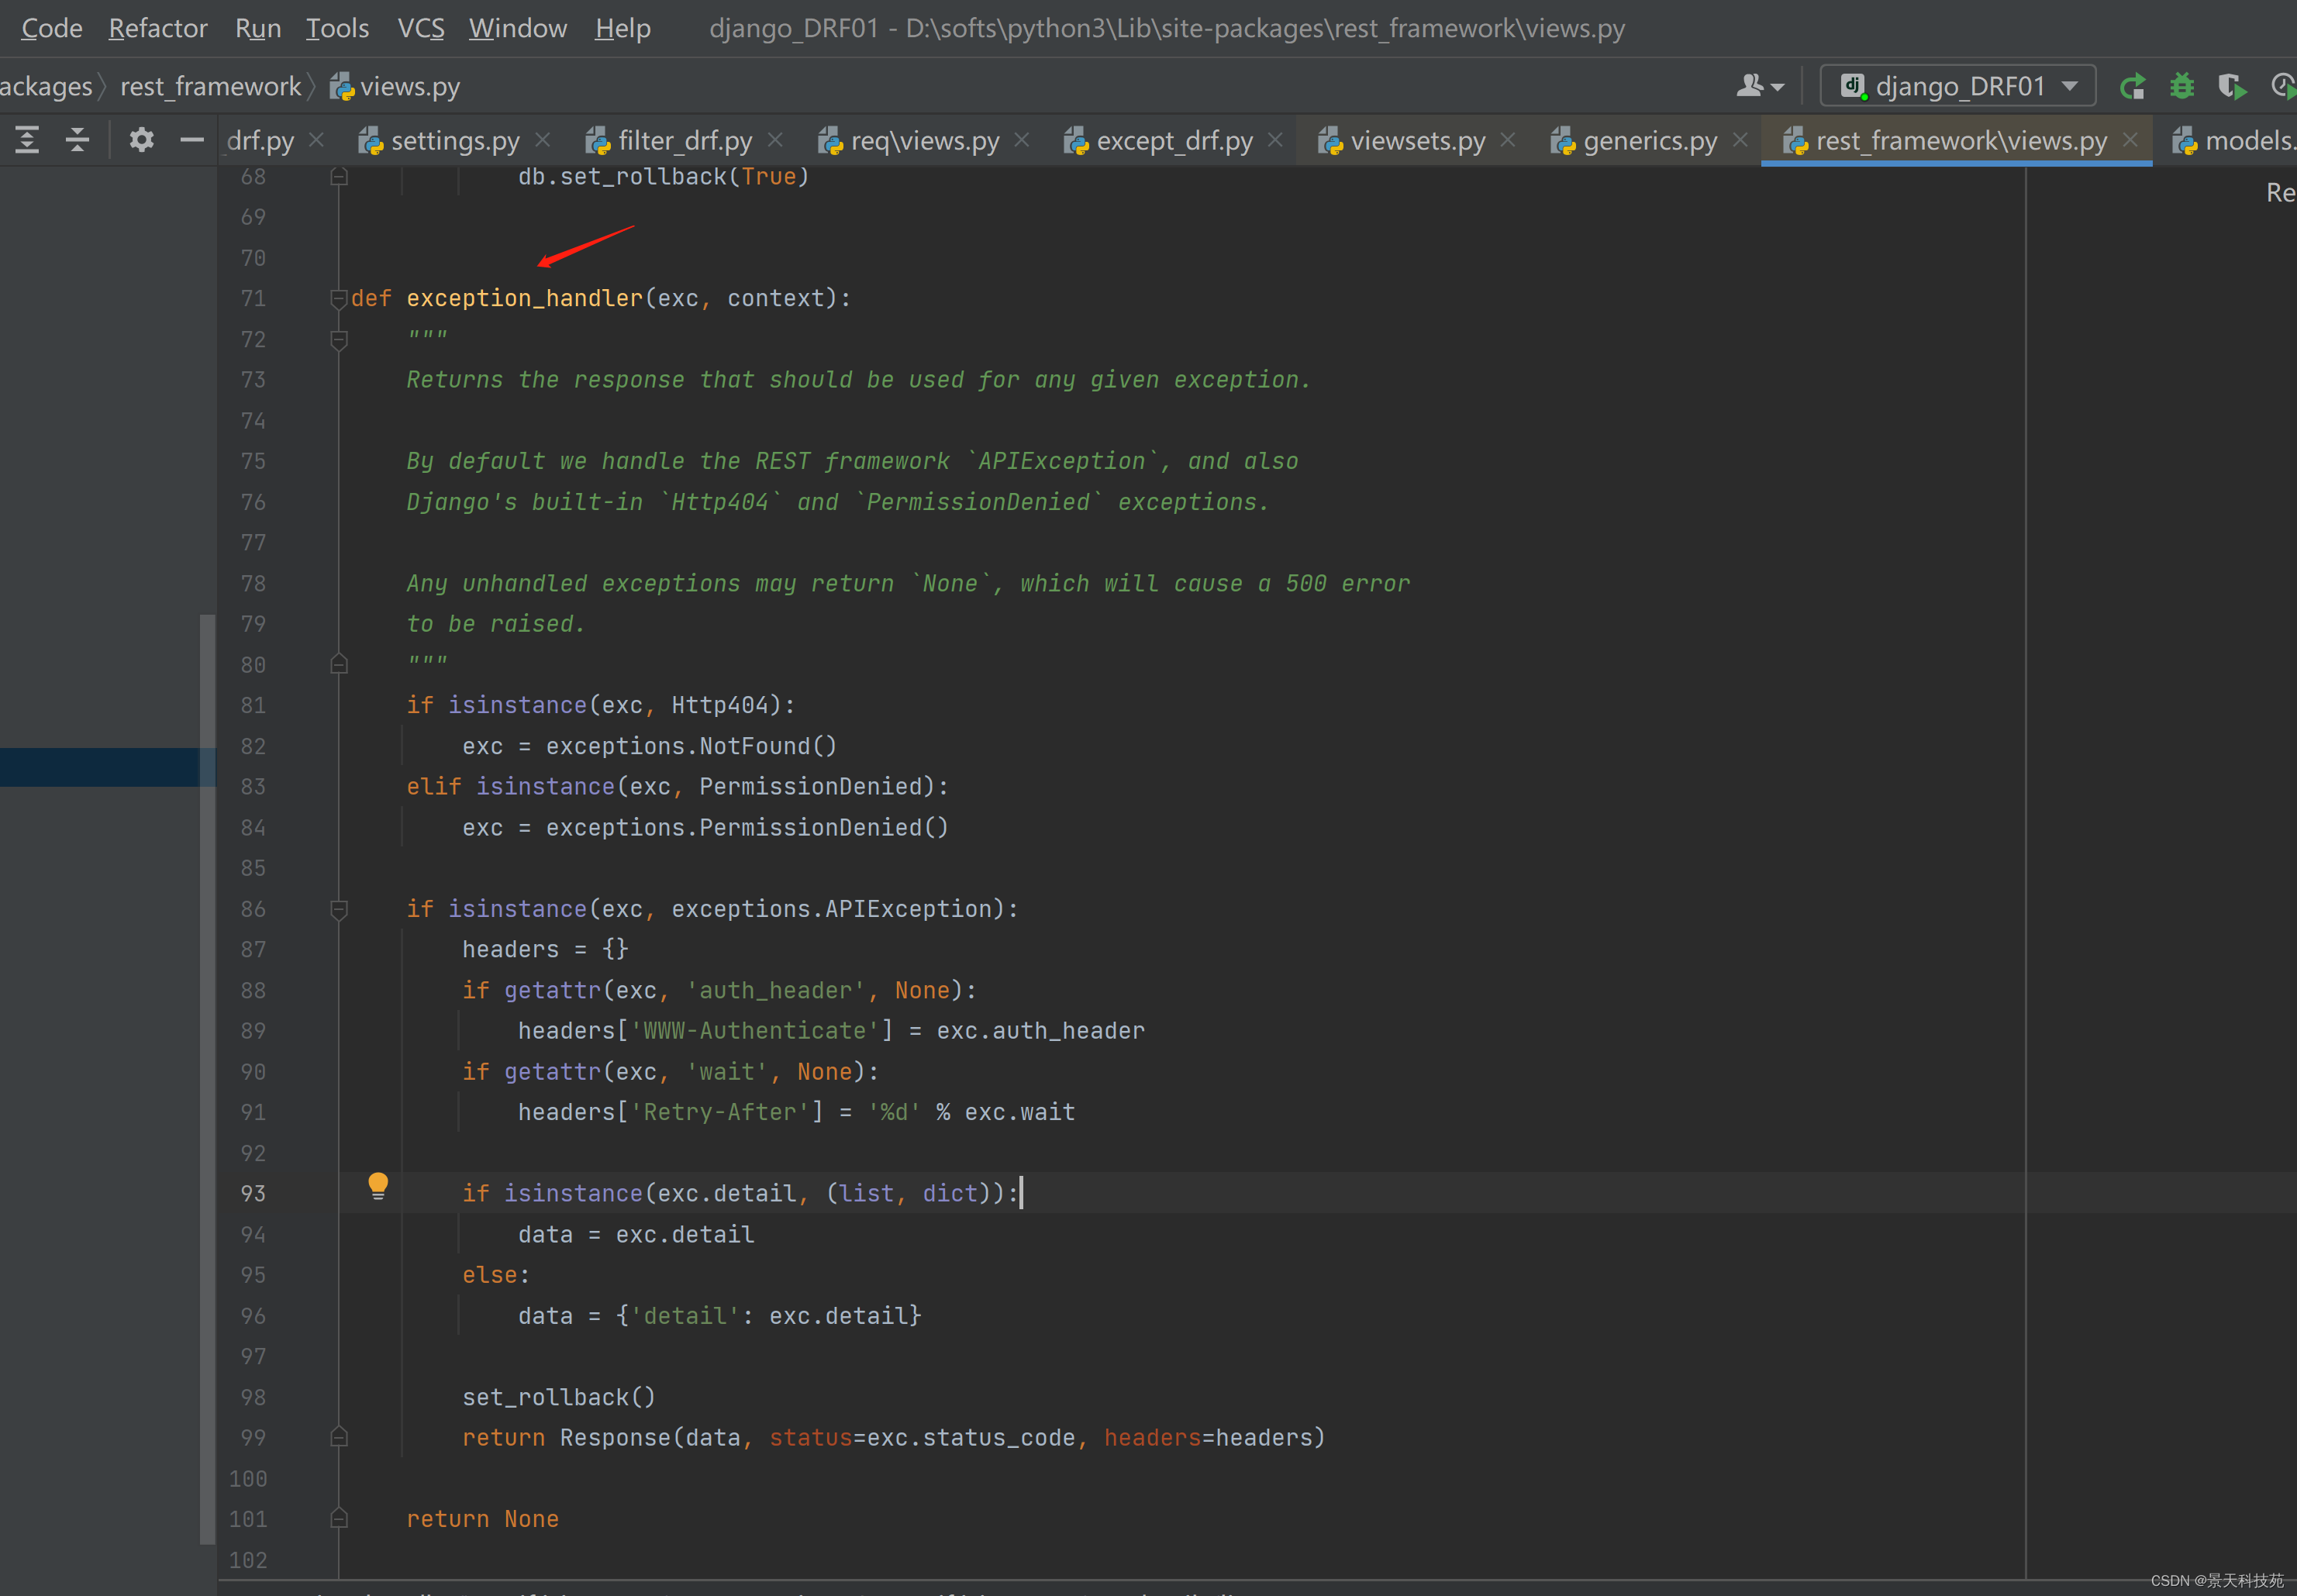Click docstring end fold marker at line 80
This screenshot has height=1596, width=2297.
339,664
